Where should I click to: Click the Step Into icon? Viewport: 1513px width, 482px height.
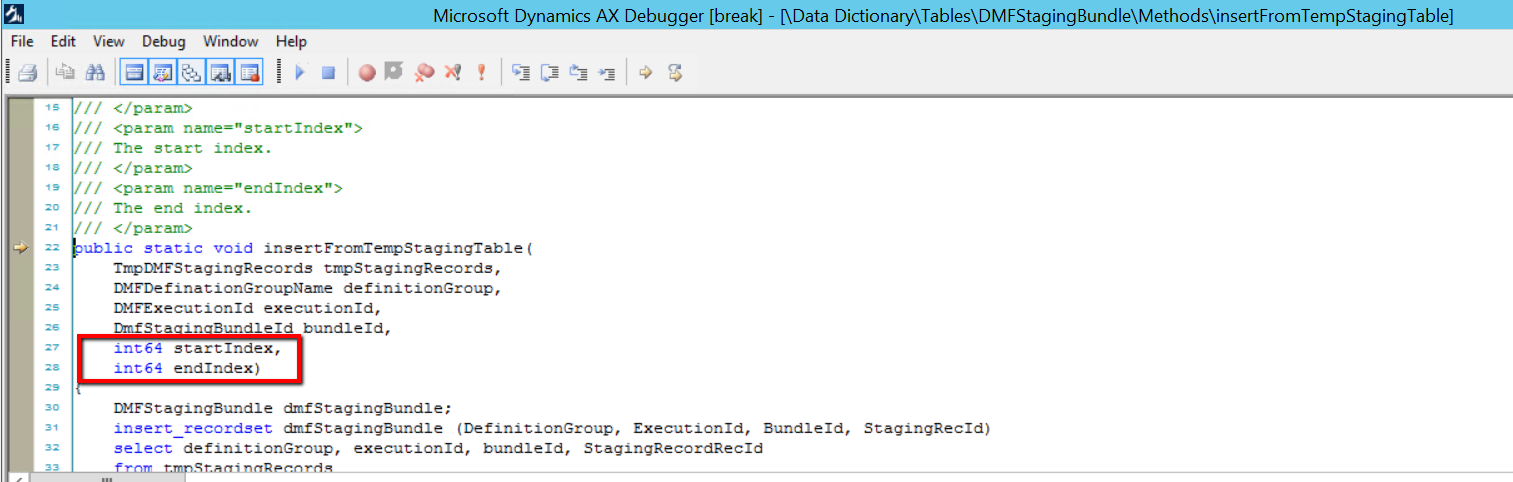(520, 72)
